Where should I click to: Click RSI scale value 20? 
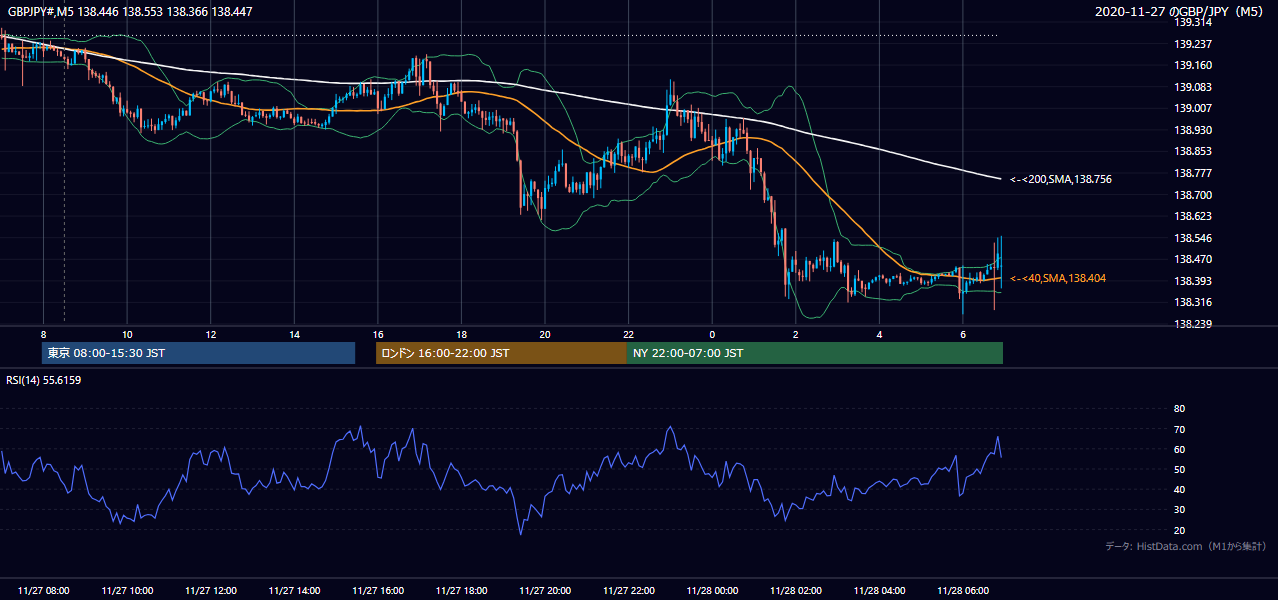click(x=1179, y=530)
